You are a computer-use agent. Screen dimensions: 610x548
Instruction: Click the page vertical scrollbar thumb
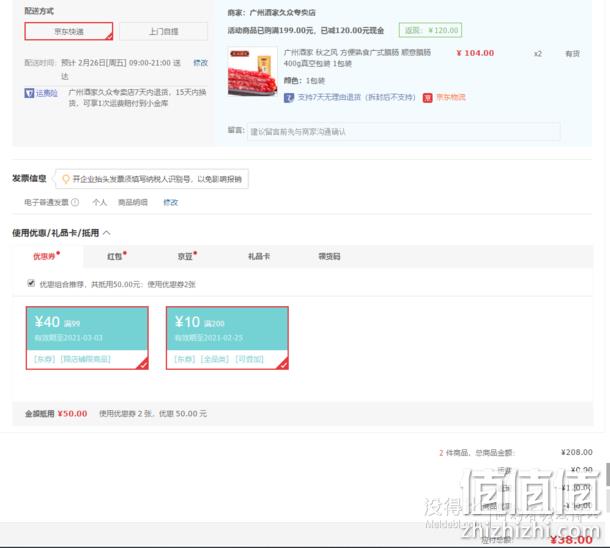[608, 474]
